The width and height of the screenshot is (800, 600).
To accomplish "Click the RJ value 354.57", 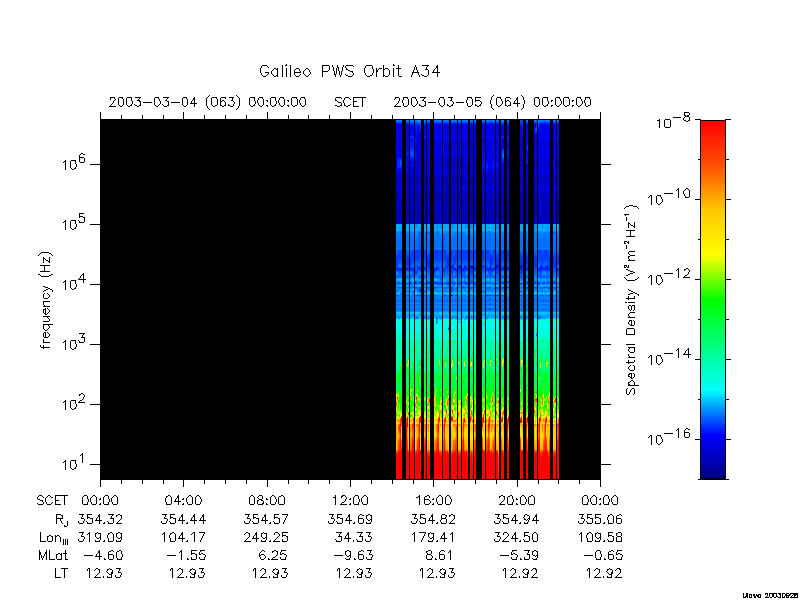I will 267,519.
